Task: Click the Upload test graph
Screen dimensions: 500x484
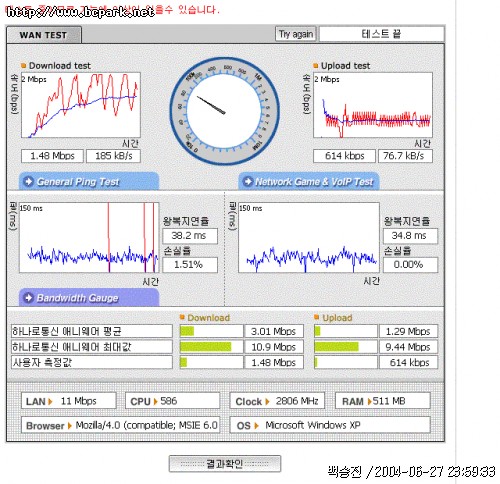Action: point(373,105)
